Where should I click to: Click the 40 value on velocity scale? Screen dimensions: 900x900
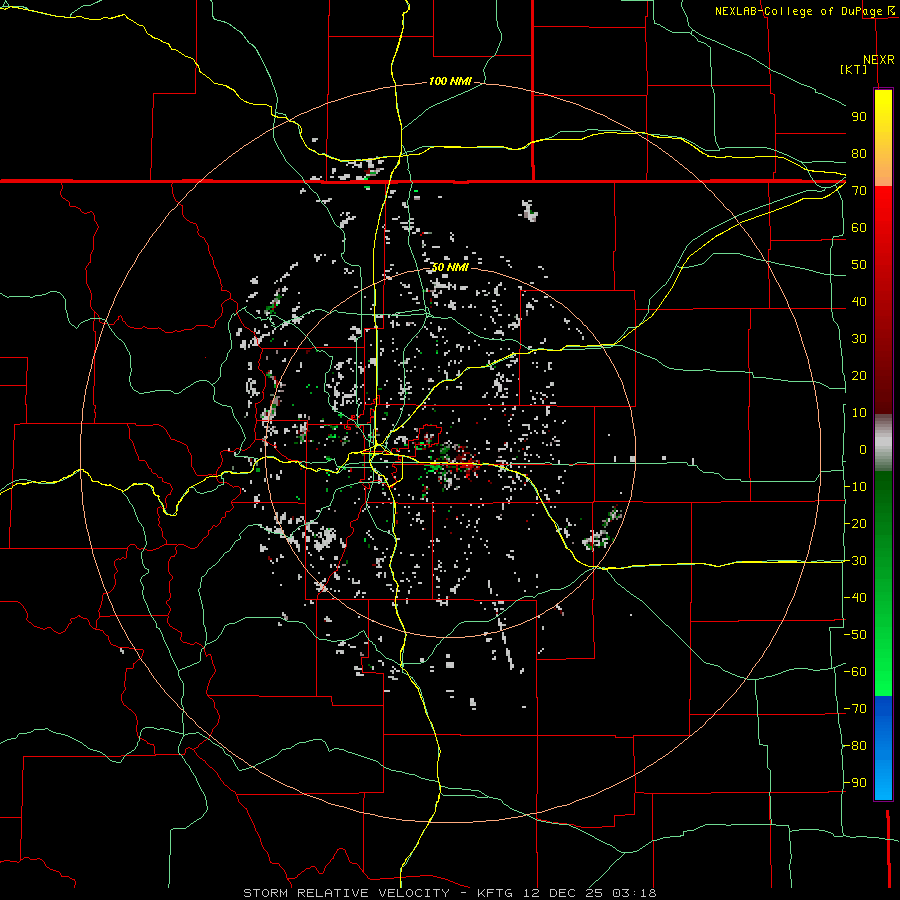[x=859, y=301]
